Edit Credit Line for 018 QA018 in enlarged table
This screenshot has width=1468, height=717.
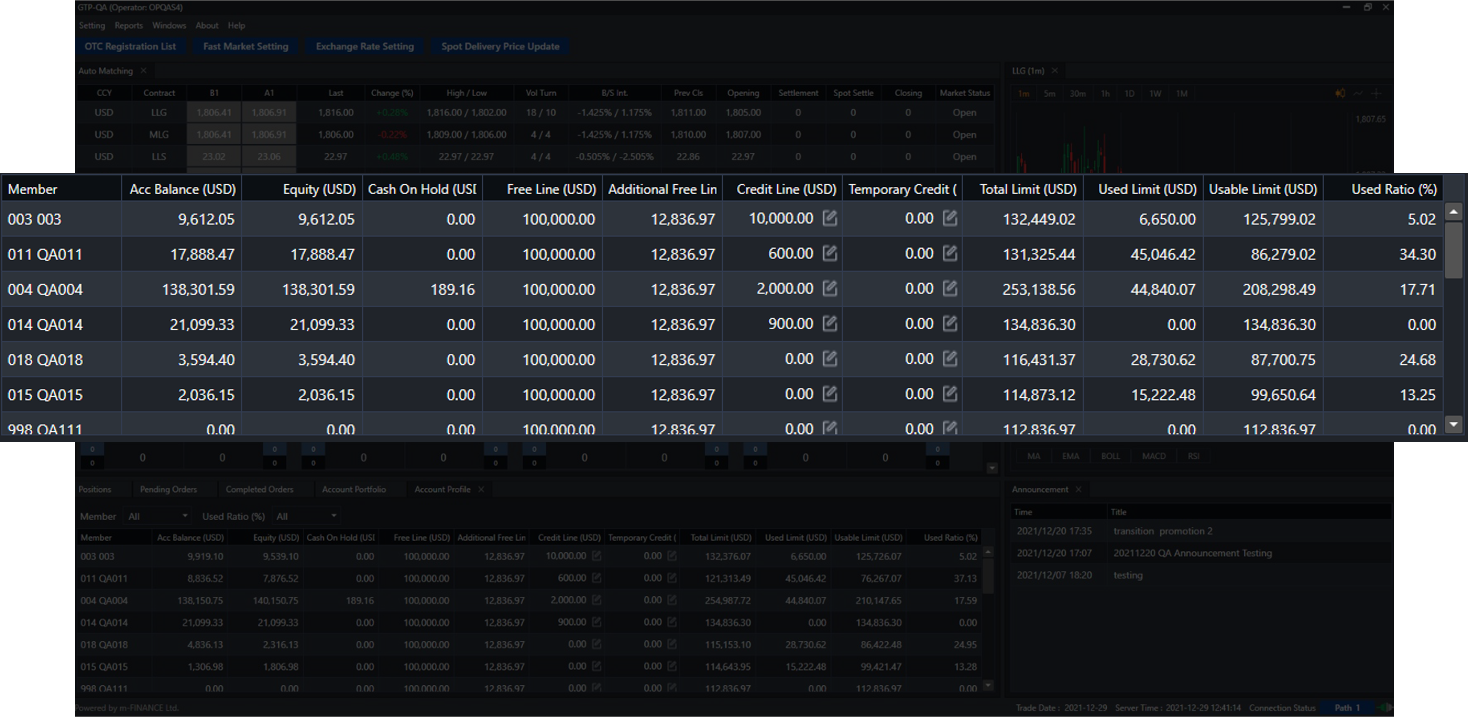829,359
